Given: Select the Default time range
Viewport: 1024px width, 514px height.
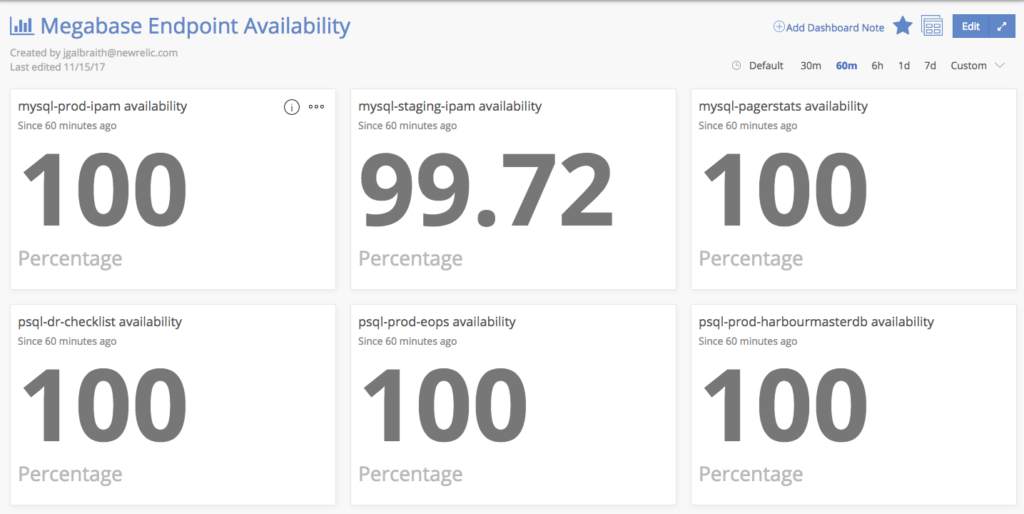Looking at the screenshot, I should pos(766,65).
